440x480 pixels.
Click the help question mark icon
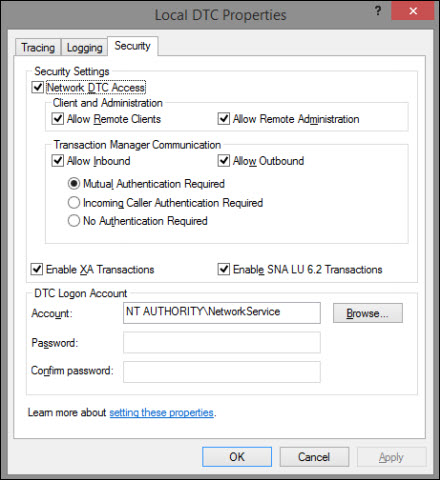[378, 11]
